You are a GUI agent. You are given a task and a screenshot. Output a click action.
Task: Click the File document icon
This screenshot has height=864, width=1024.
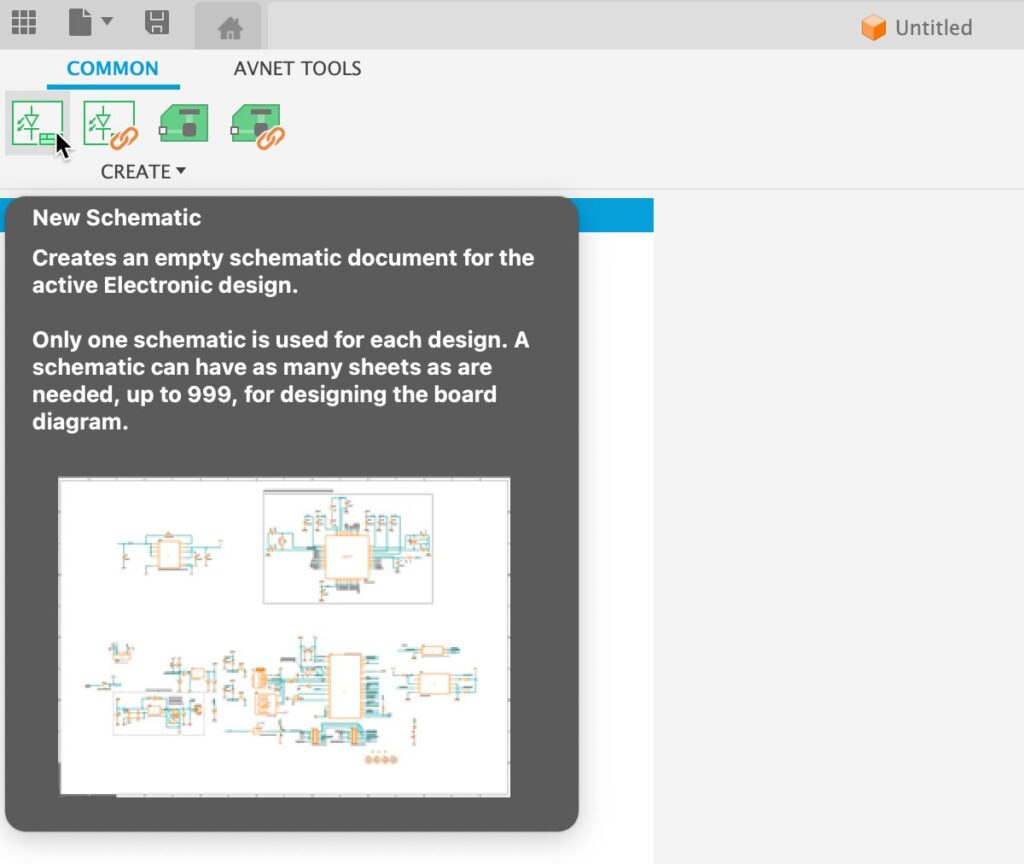click(80, 23)
